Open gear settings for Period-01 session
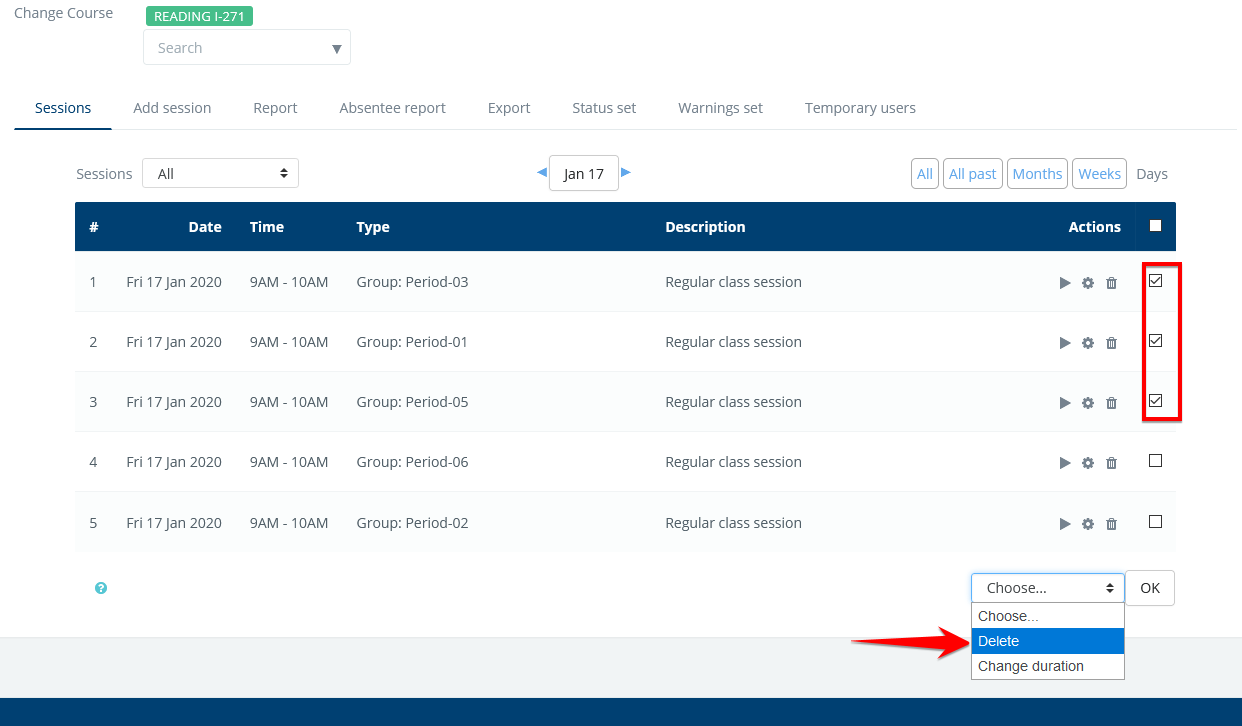Image resolution: width=1242 pixels, height=726 pixels. (x=1088, y=343)
